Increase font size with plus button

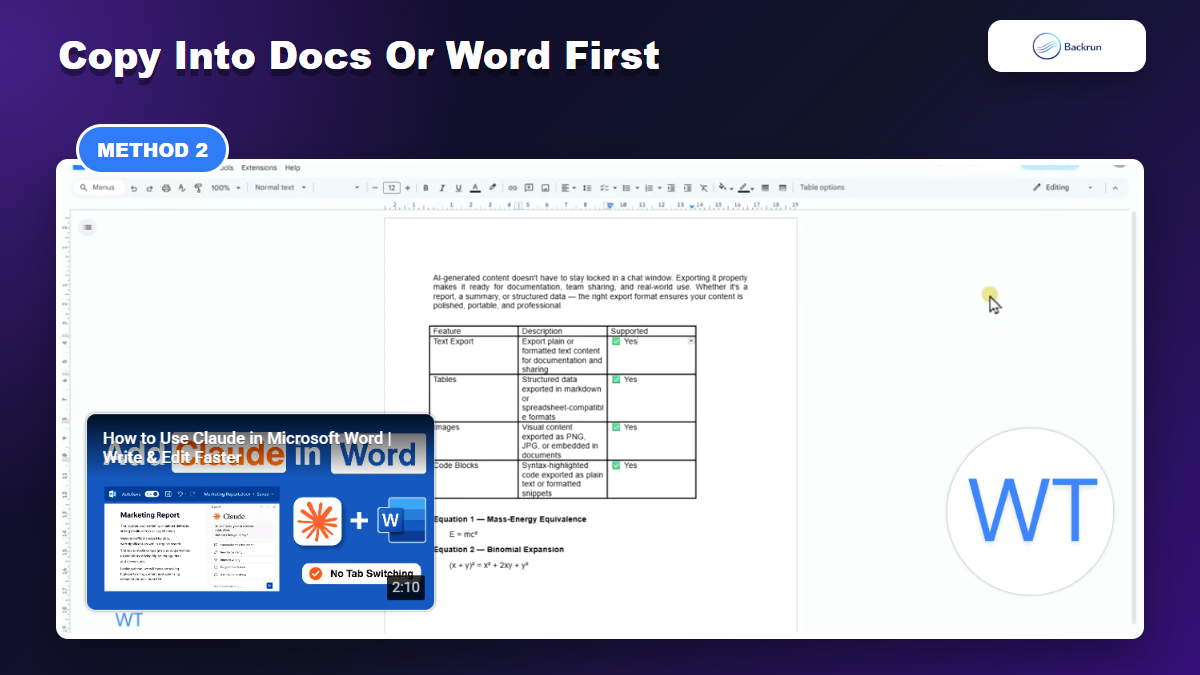407,188
